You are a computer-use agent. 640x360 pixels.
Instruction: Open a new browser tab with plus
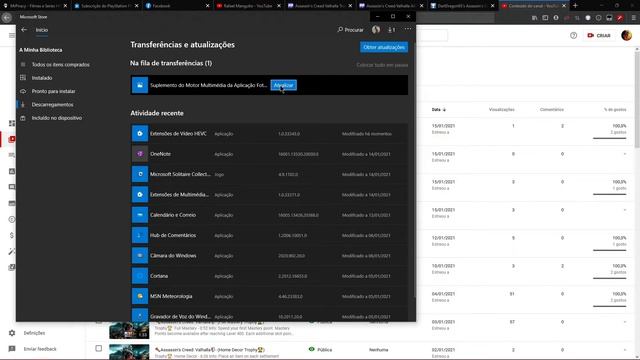coord(575,6)
